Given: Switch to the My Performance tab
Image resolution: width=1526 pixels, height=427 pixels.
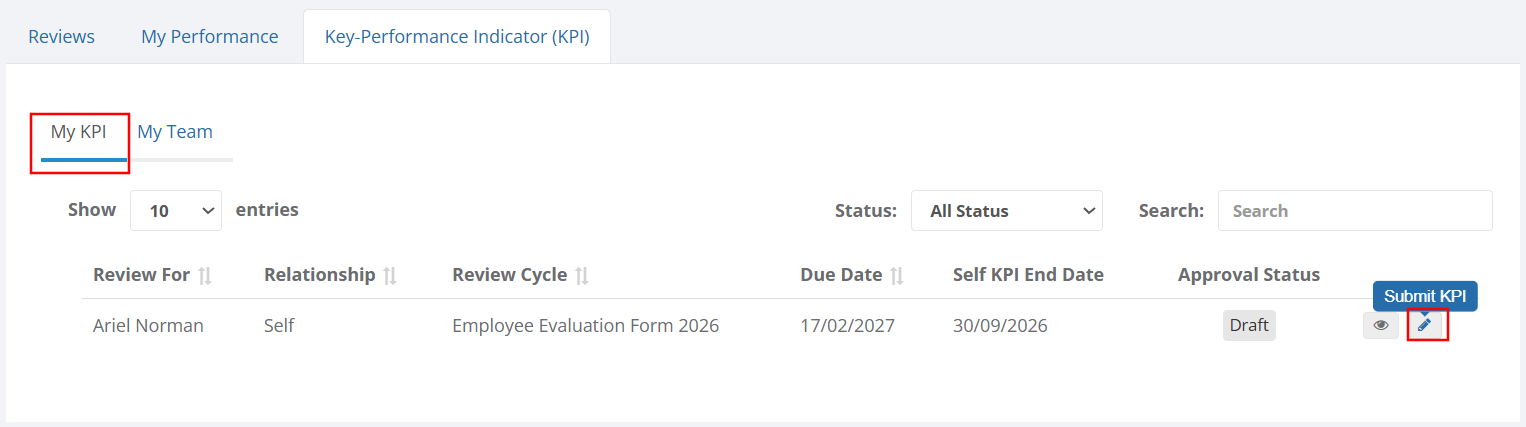Looking at the screenshot, I should [210, 37].
